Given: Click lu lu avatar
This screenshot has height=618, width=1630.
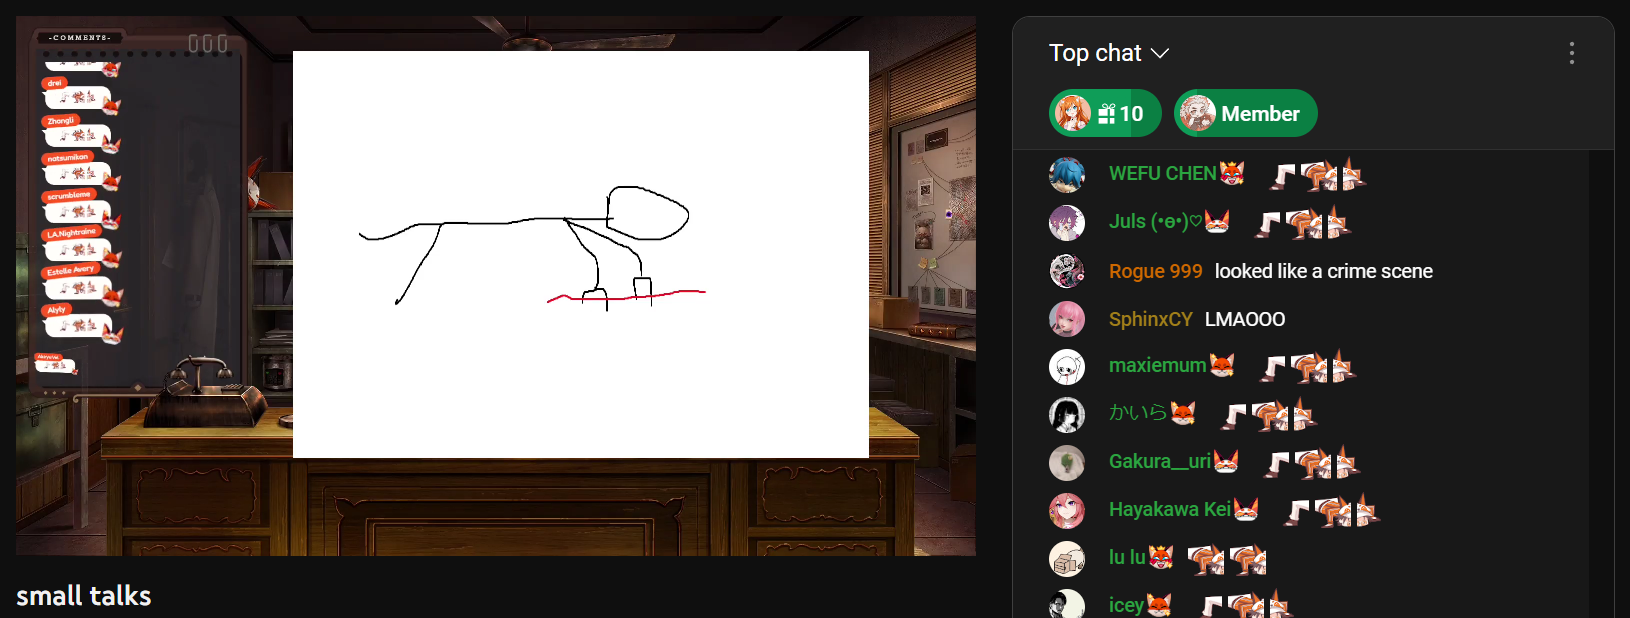Looking at the screenshot, I should [1067, 559].
